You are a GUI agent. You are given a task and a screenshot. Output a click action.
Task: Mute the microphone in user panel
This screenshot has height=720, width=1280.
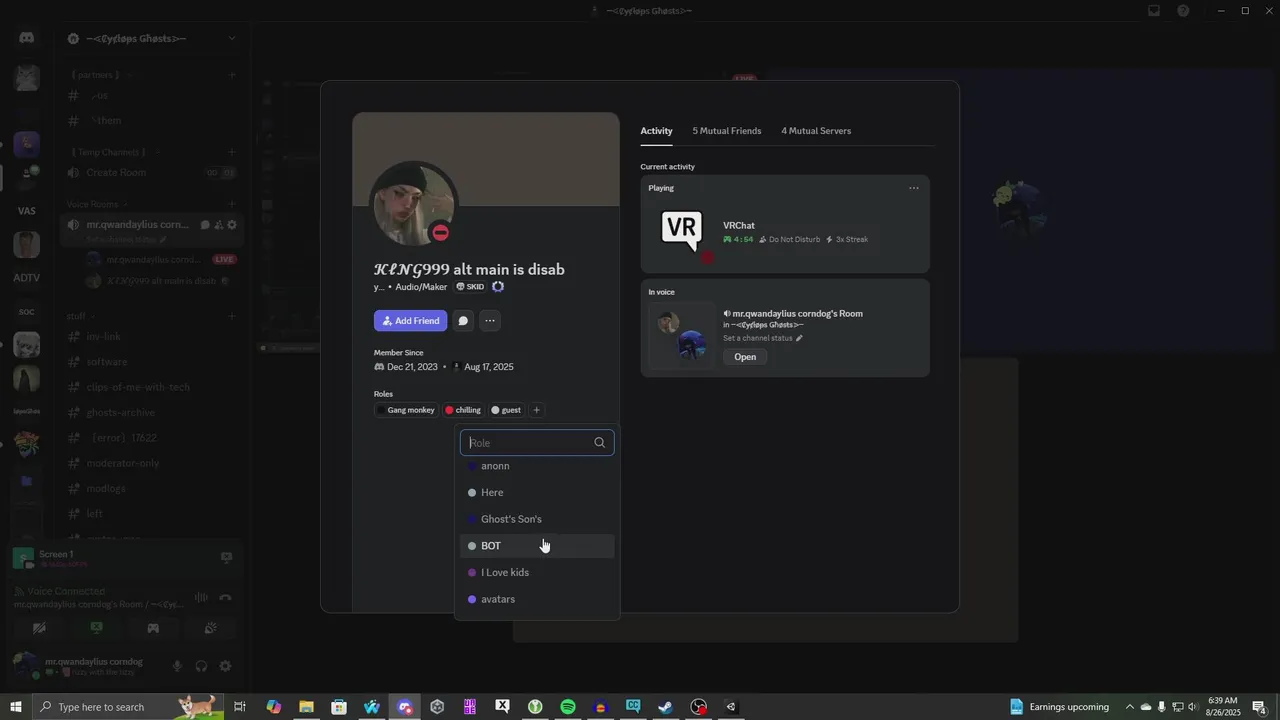pyautogui.click(x=177, y=666)
